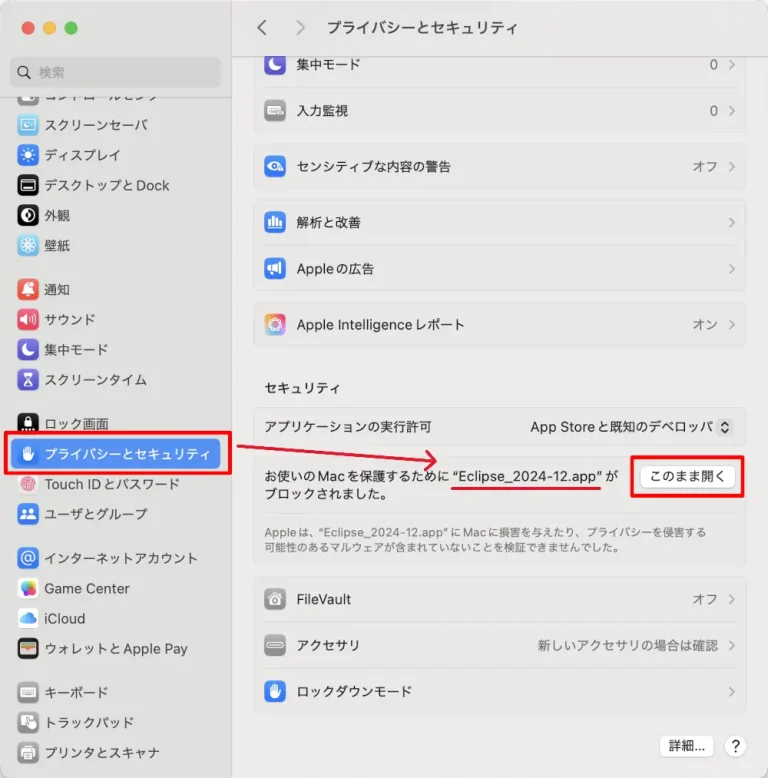The width and height of the screenshot is (768, 778).
Task: Open the キーボード keyboard icon
Action: tap(28, 693)
